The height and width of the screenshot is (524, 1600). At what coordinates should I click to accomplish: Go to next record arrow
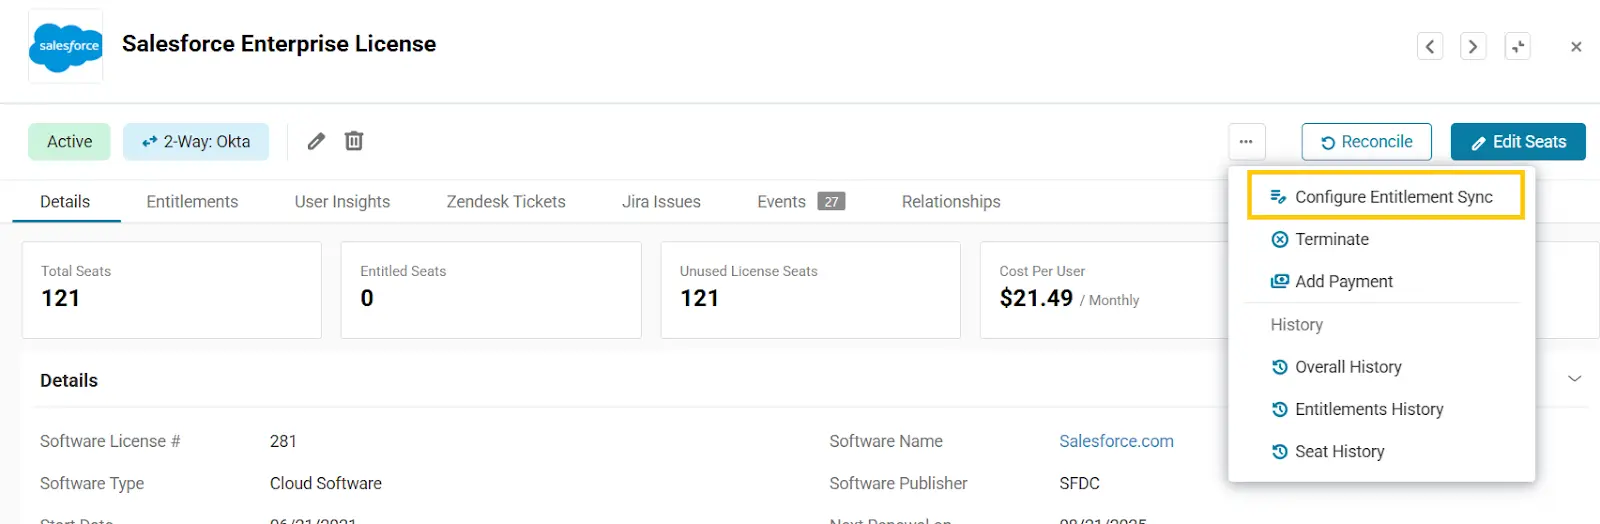pos(1473,47)
